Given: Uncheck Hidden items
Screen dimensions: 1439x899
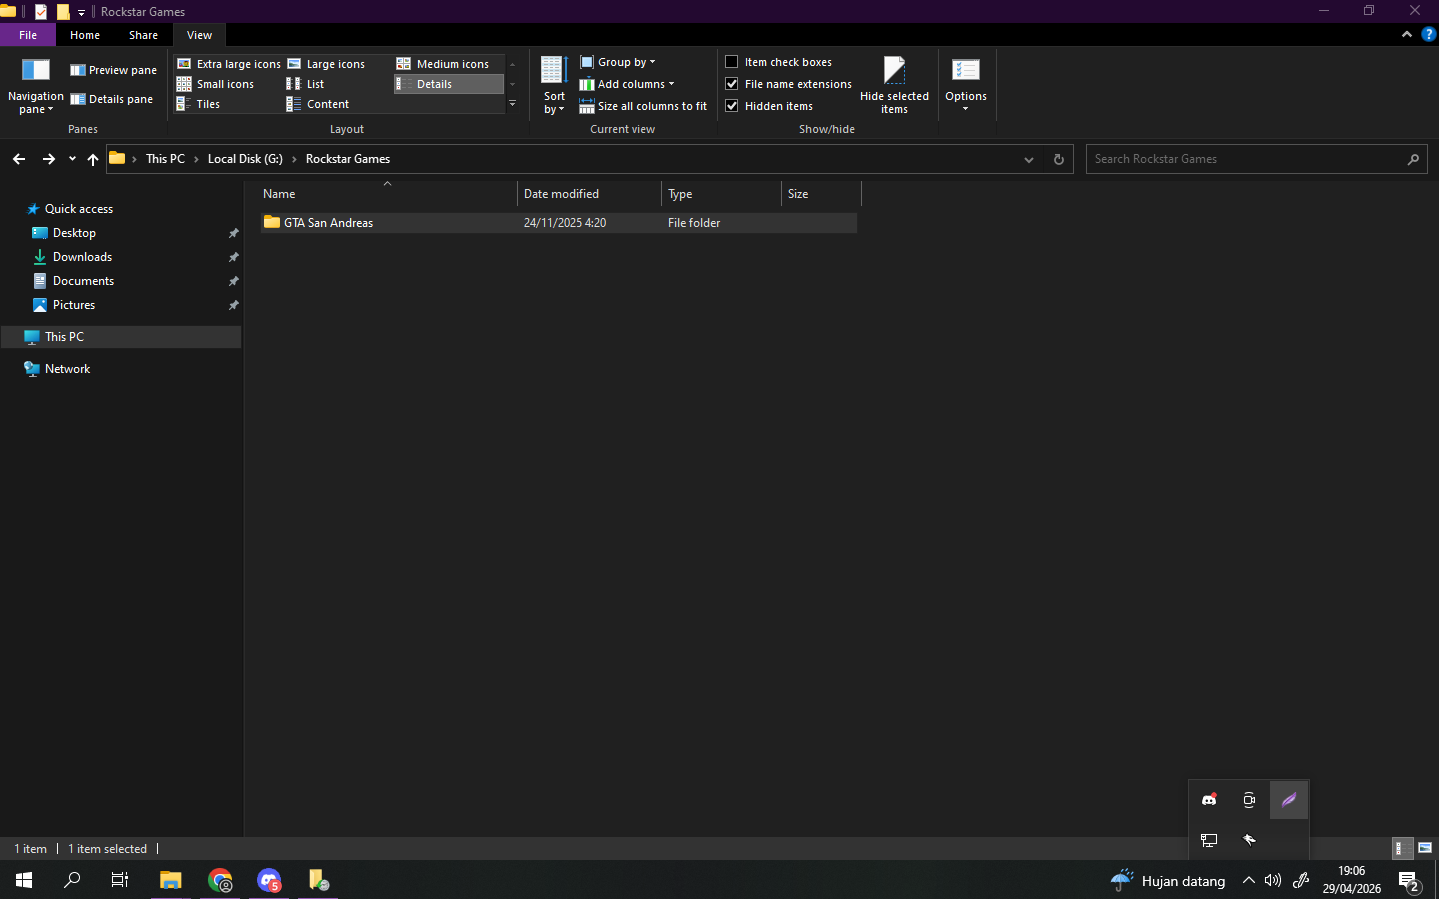Looking at the screenshot, I should coord(732,106).
